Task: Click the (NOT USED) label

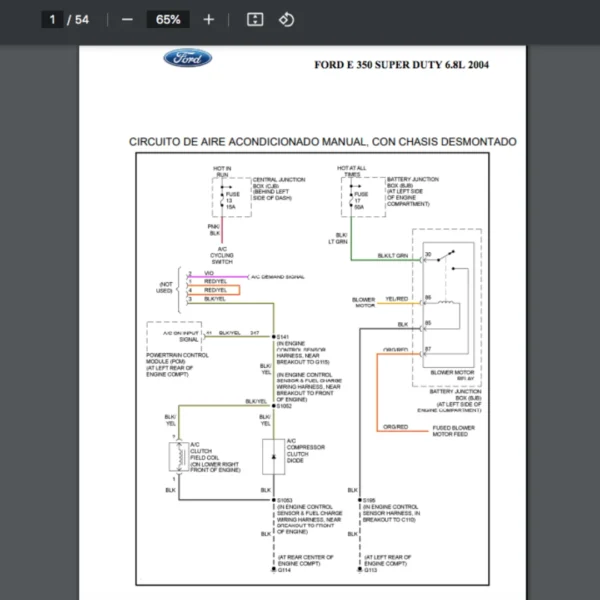Action: point(165,287)
